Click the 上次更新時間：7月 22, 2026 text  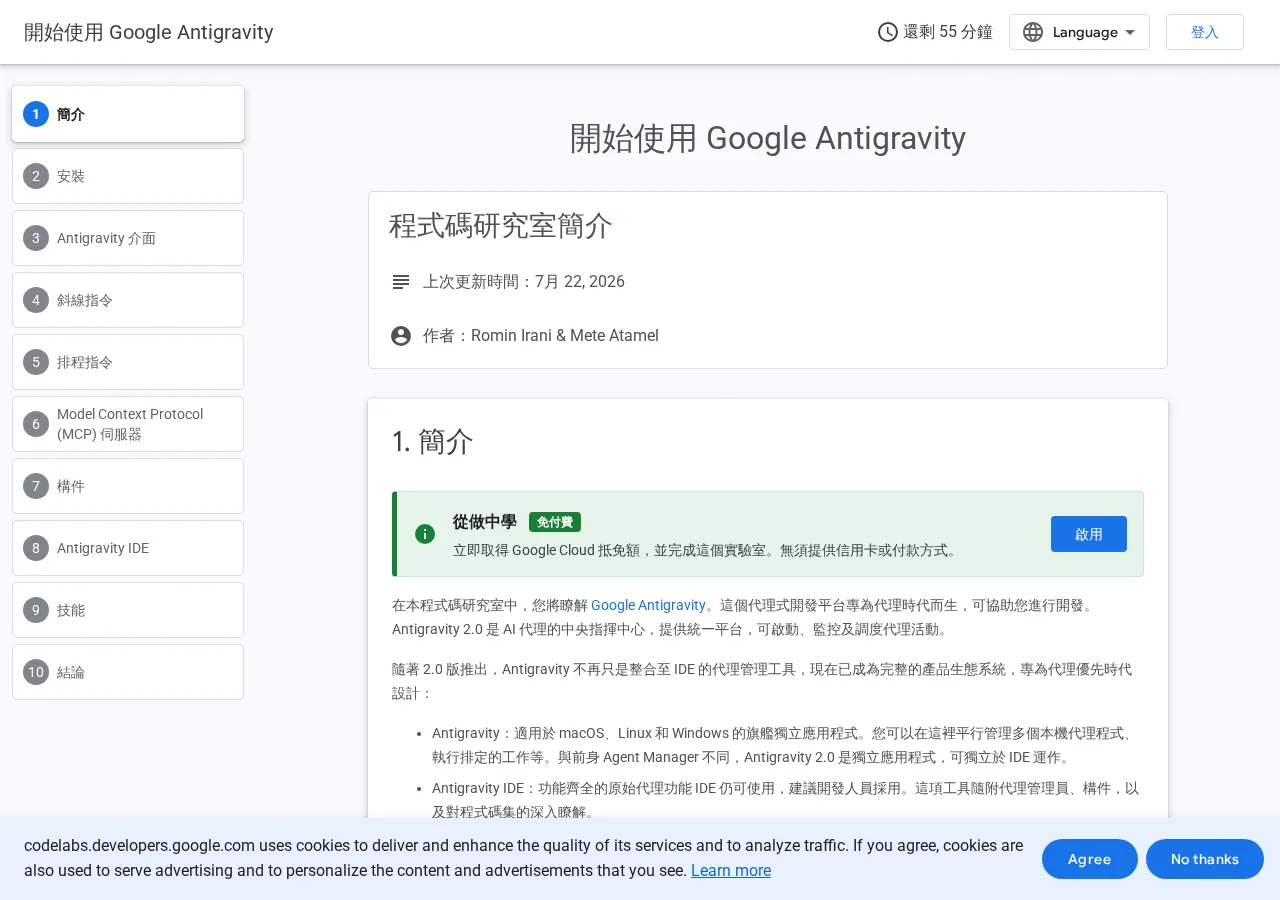pyautogui.click(x=524, y=282)
